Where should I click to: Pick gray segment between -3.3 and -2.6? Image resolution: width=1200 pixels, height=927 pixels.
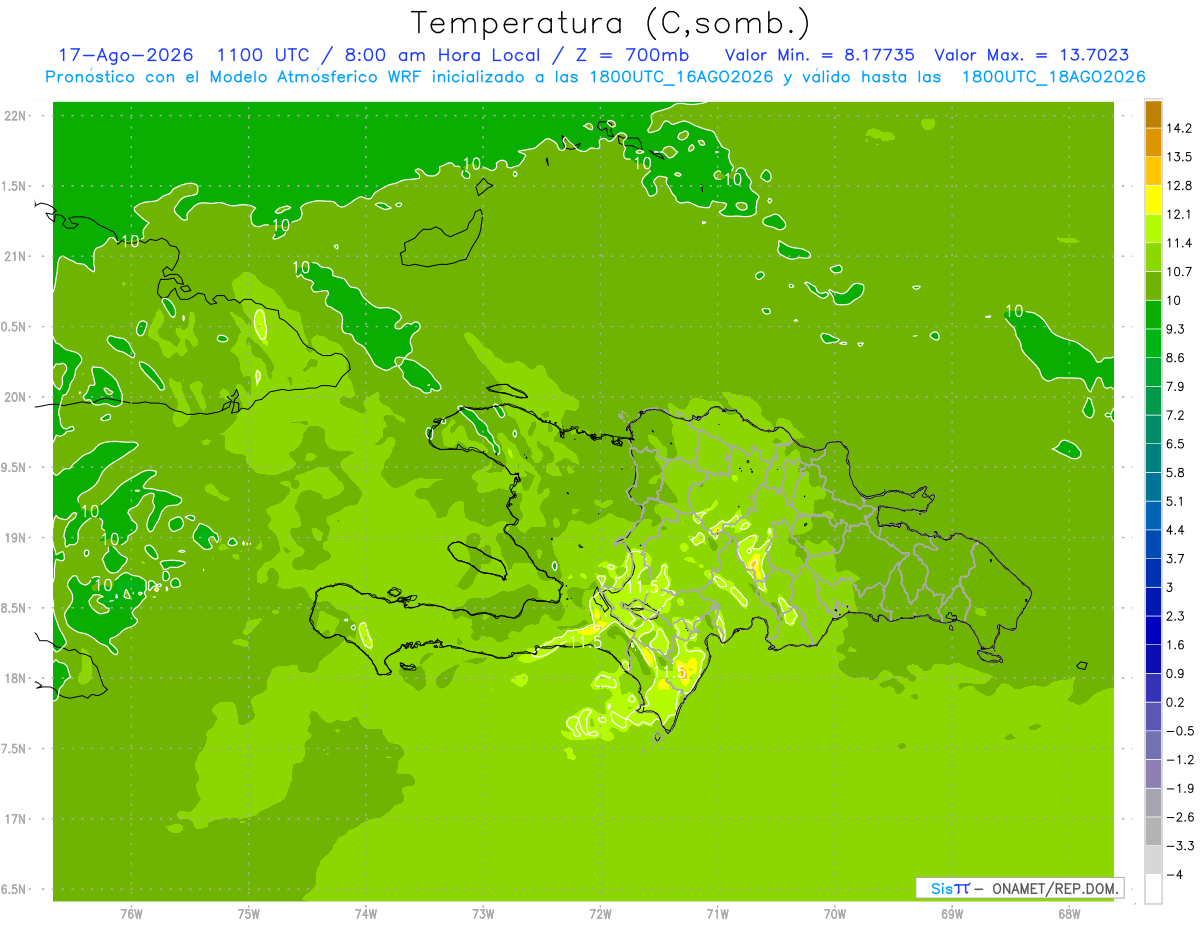pyautogui.click(x=1153, y=832)
